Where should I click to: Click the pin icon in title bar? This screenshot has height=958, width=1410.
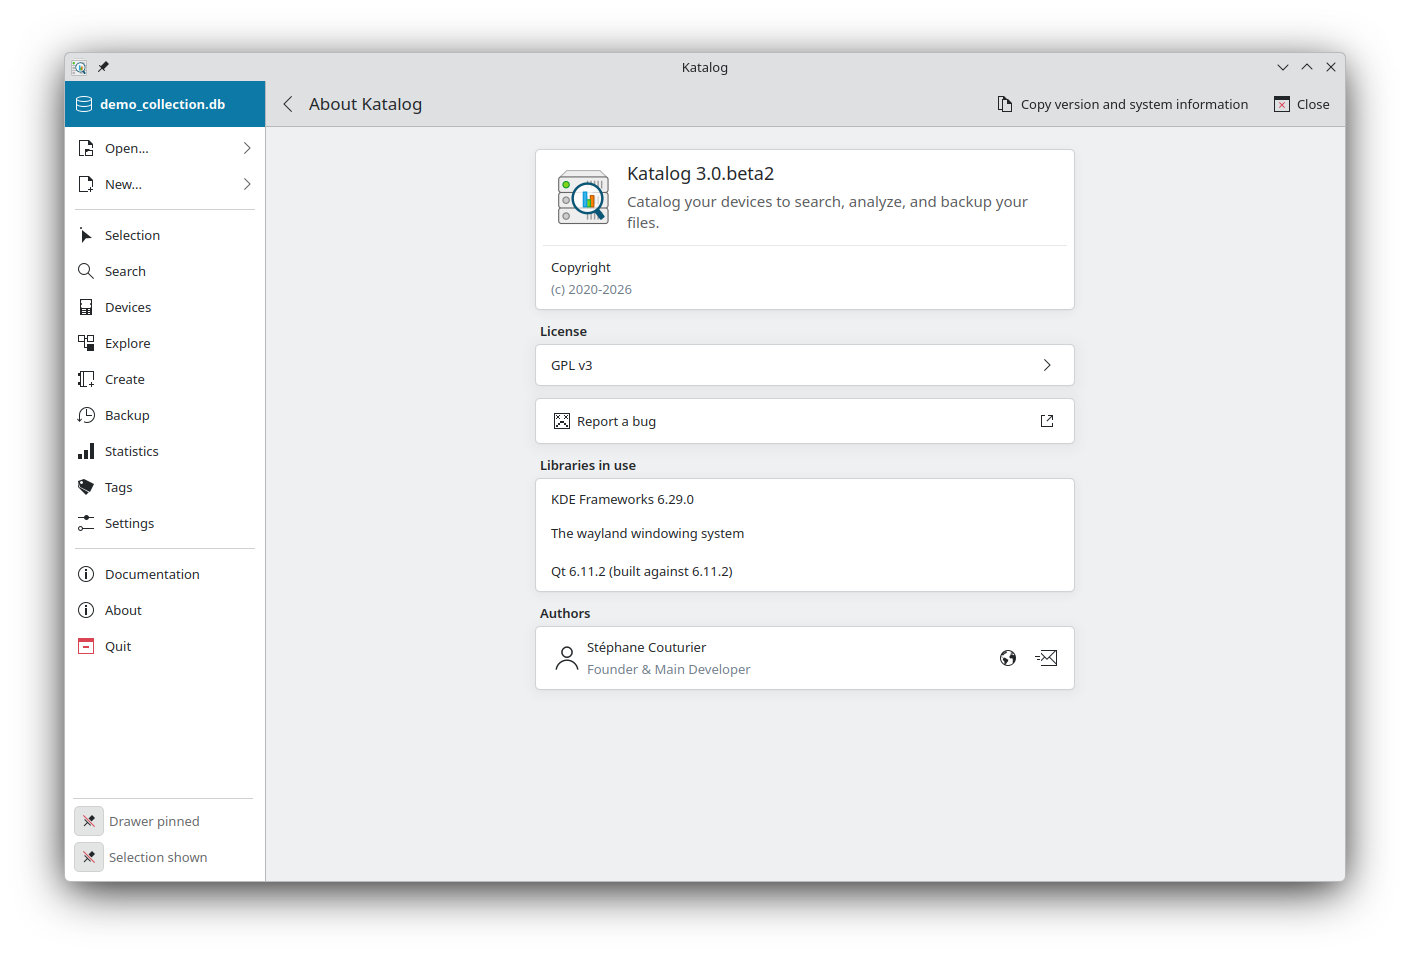pos(103,67)
